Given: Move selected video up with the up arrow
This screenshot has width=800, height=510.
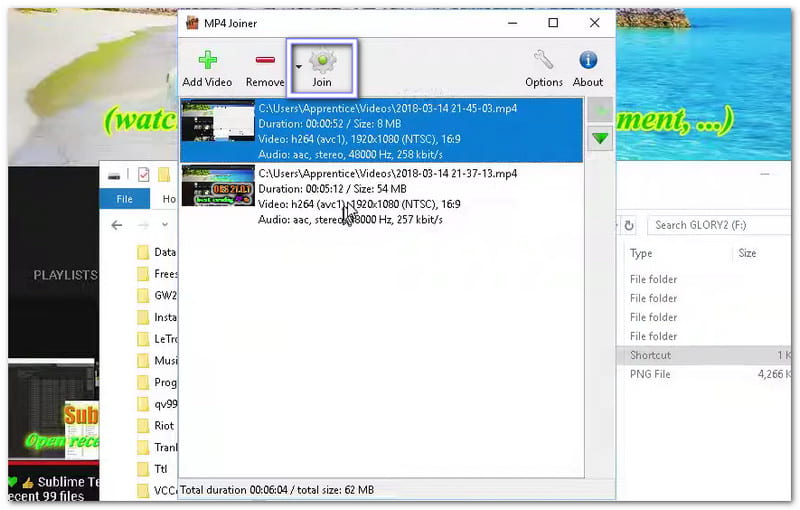Looking at the screenshot, I should point(600,110).
